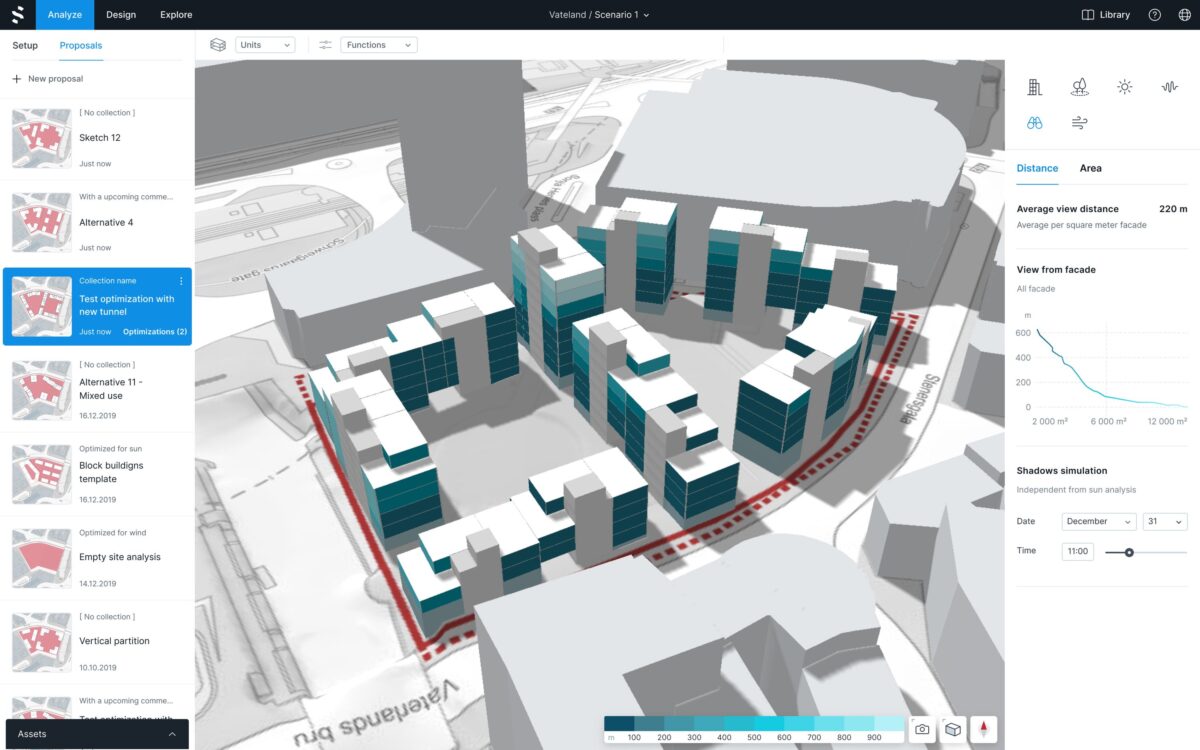Screen dimensions: 1200x750
Task: Open help via question mark icon
Action: coord(1155,15)
